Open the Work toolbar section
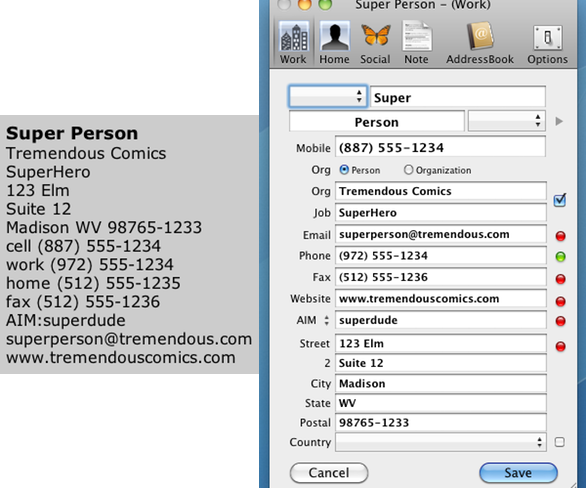 pyautogui.click(x=294, y=43)
